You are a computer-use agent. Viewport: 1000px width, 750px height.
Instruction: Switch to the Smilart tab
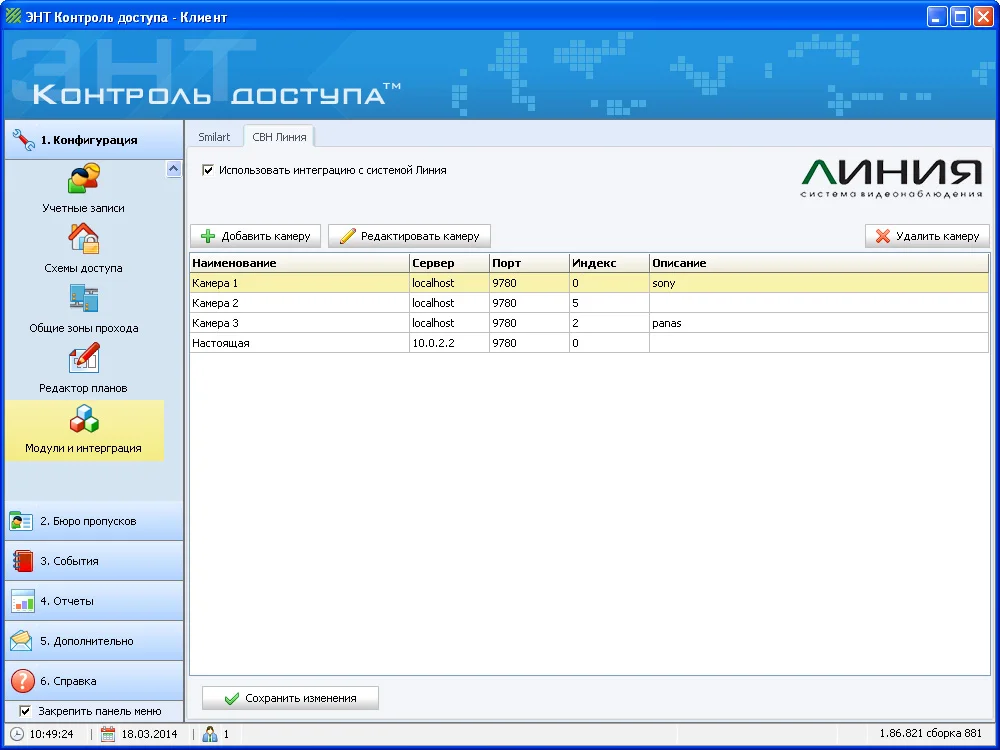pyautogui.click(x=214, y=137)
